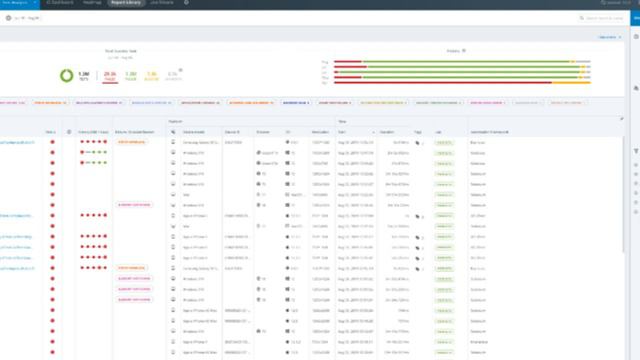This screenshot has width=640, height=360.
Task: Select the Report Library tab
Action: click(126, 2)
